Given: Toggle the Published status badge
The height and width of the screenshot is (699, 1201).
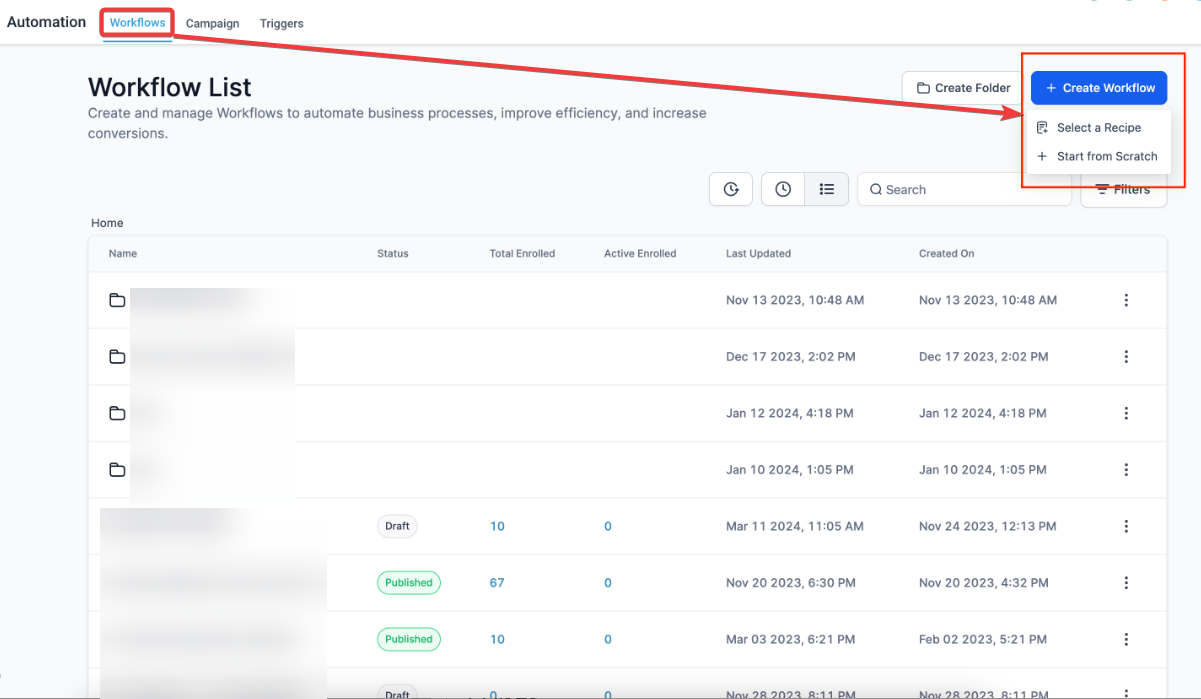Looking at the screenshot, I should click(x=408, y=582).
